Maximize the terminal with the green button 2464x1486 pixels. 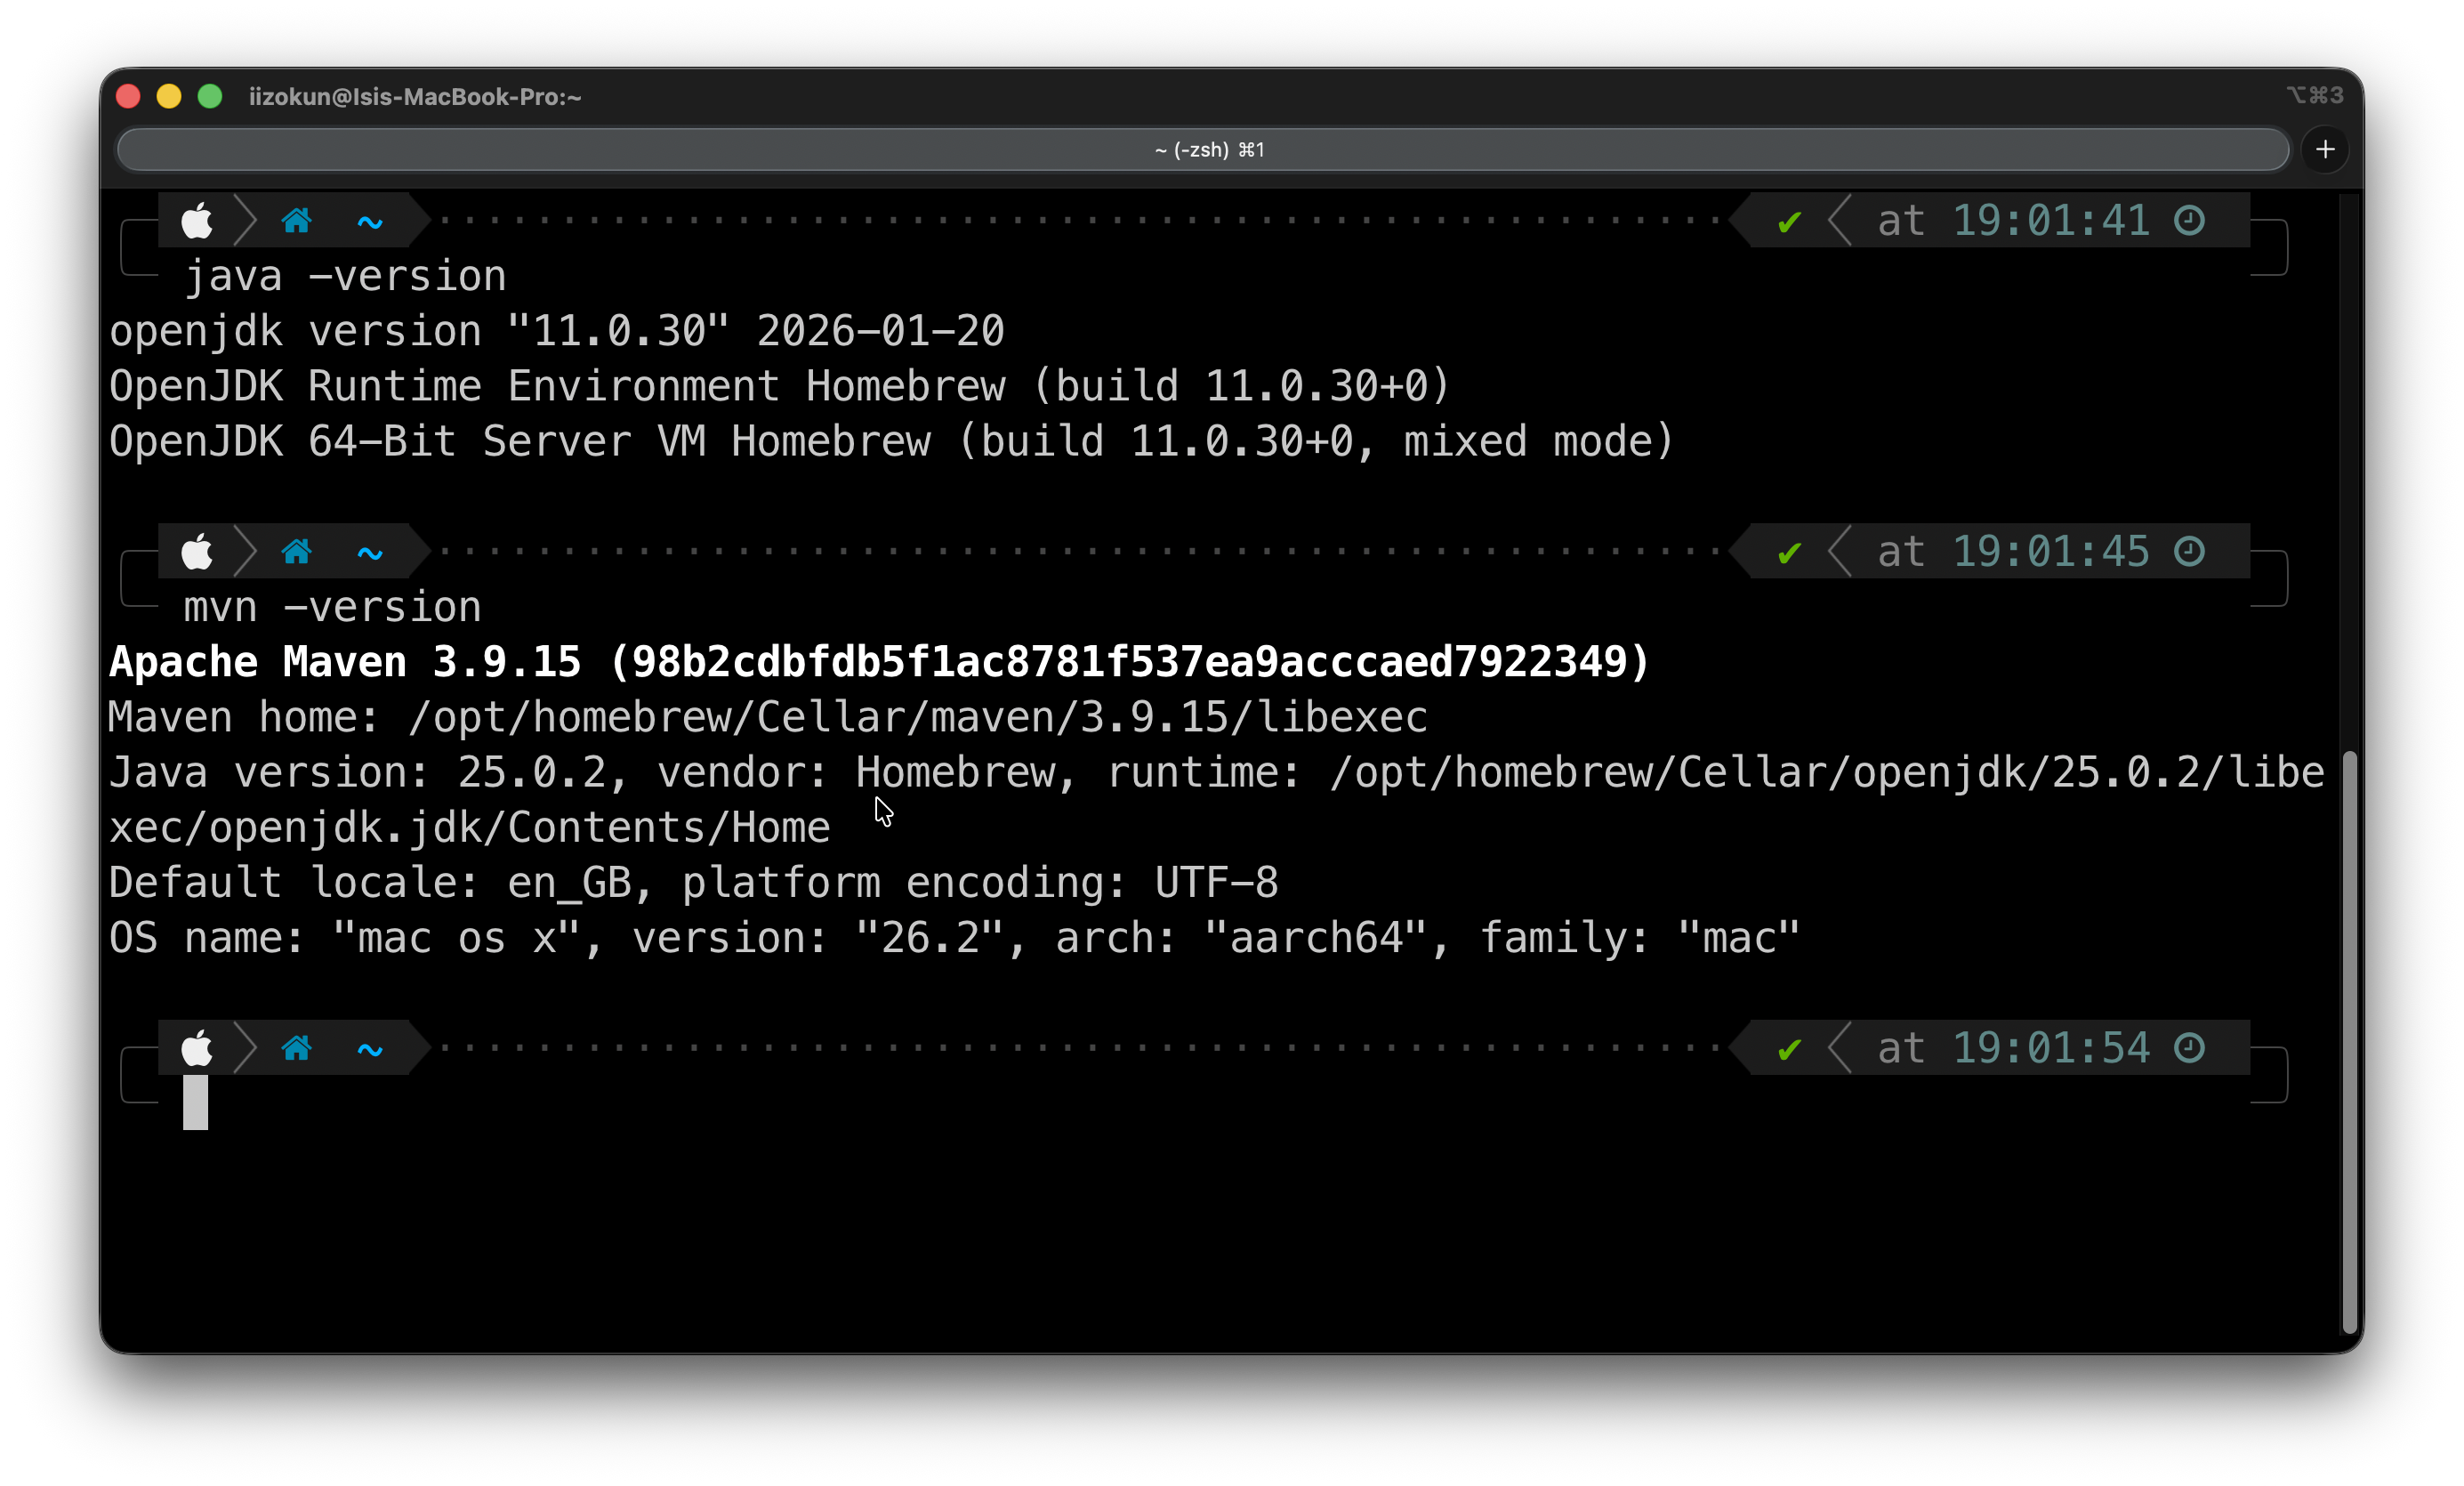pos(210,96)
